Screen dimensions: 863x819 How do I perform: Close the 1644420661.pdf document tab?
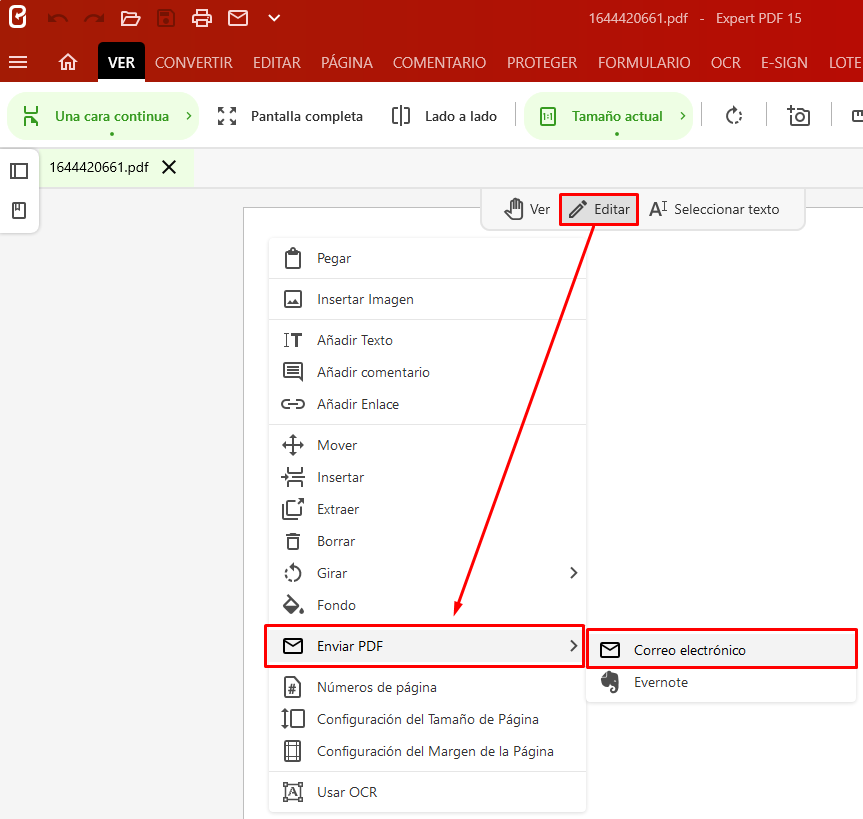[169, 167]
